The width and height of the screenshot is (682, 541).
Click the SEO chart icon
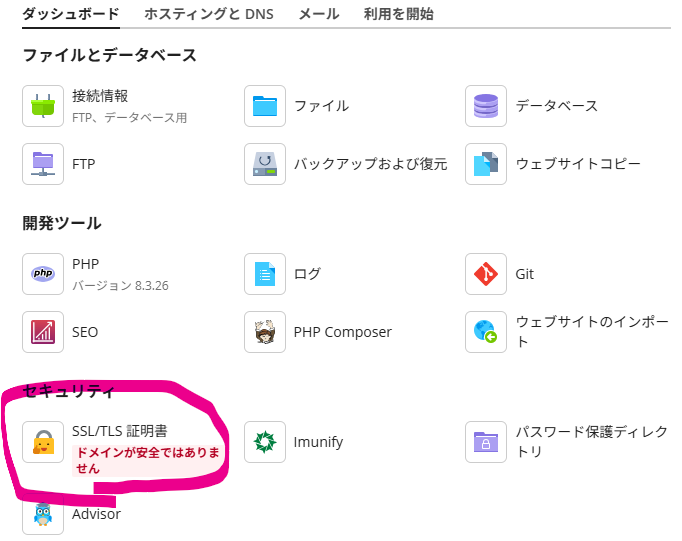click(x=43, y=332)
